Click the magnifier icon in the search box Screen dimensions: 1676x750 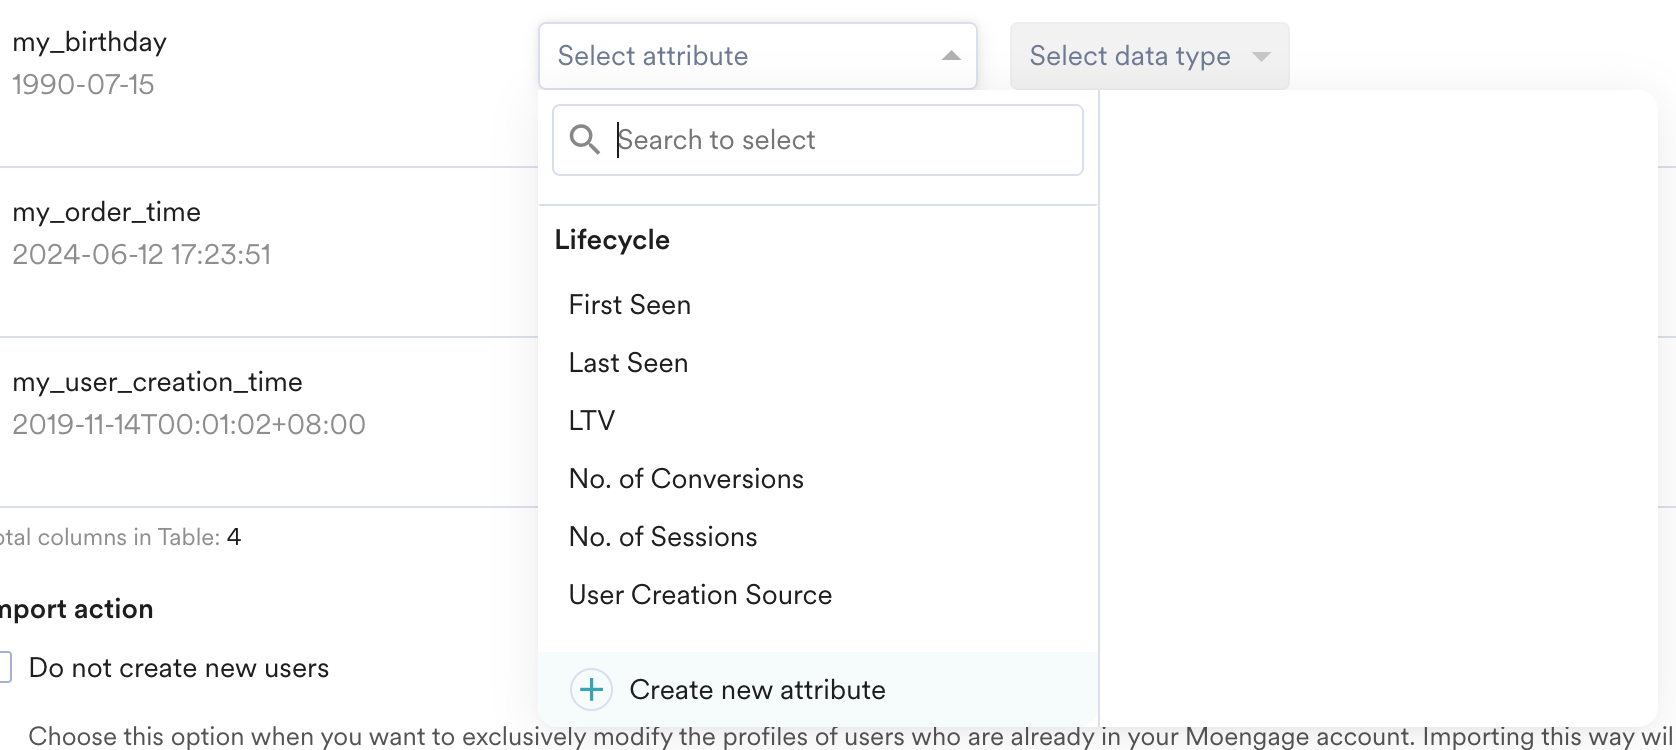[585, 140]
